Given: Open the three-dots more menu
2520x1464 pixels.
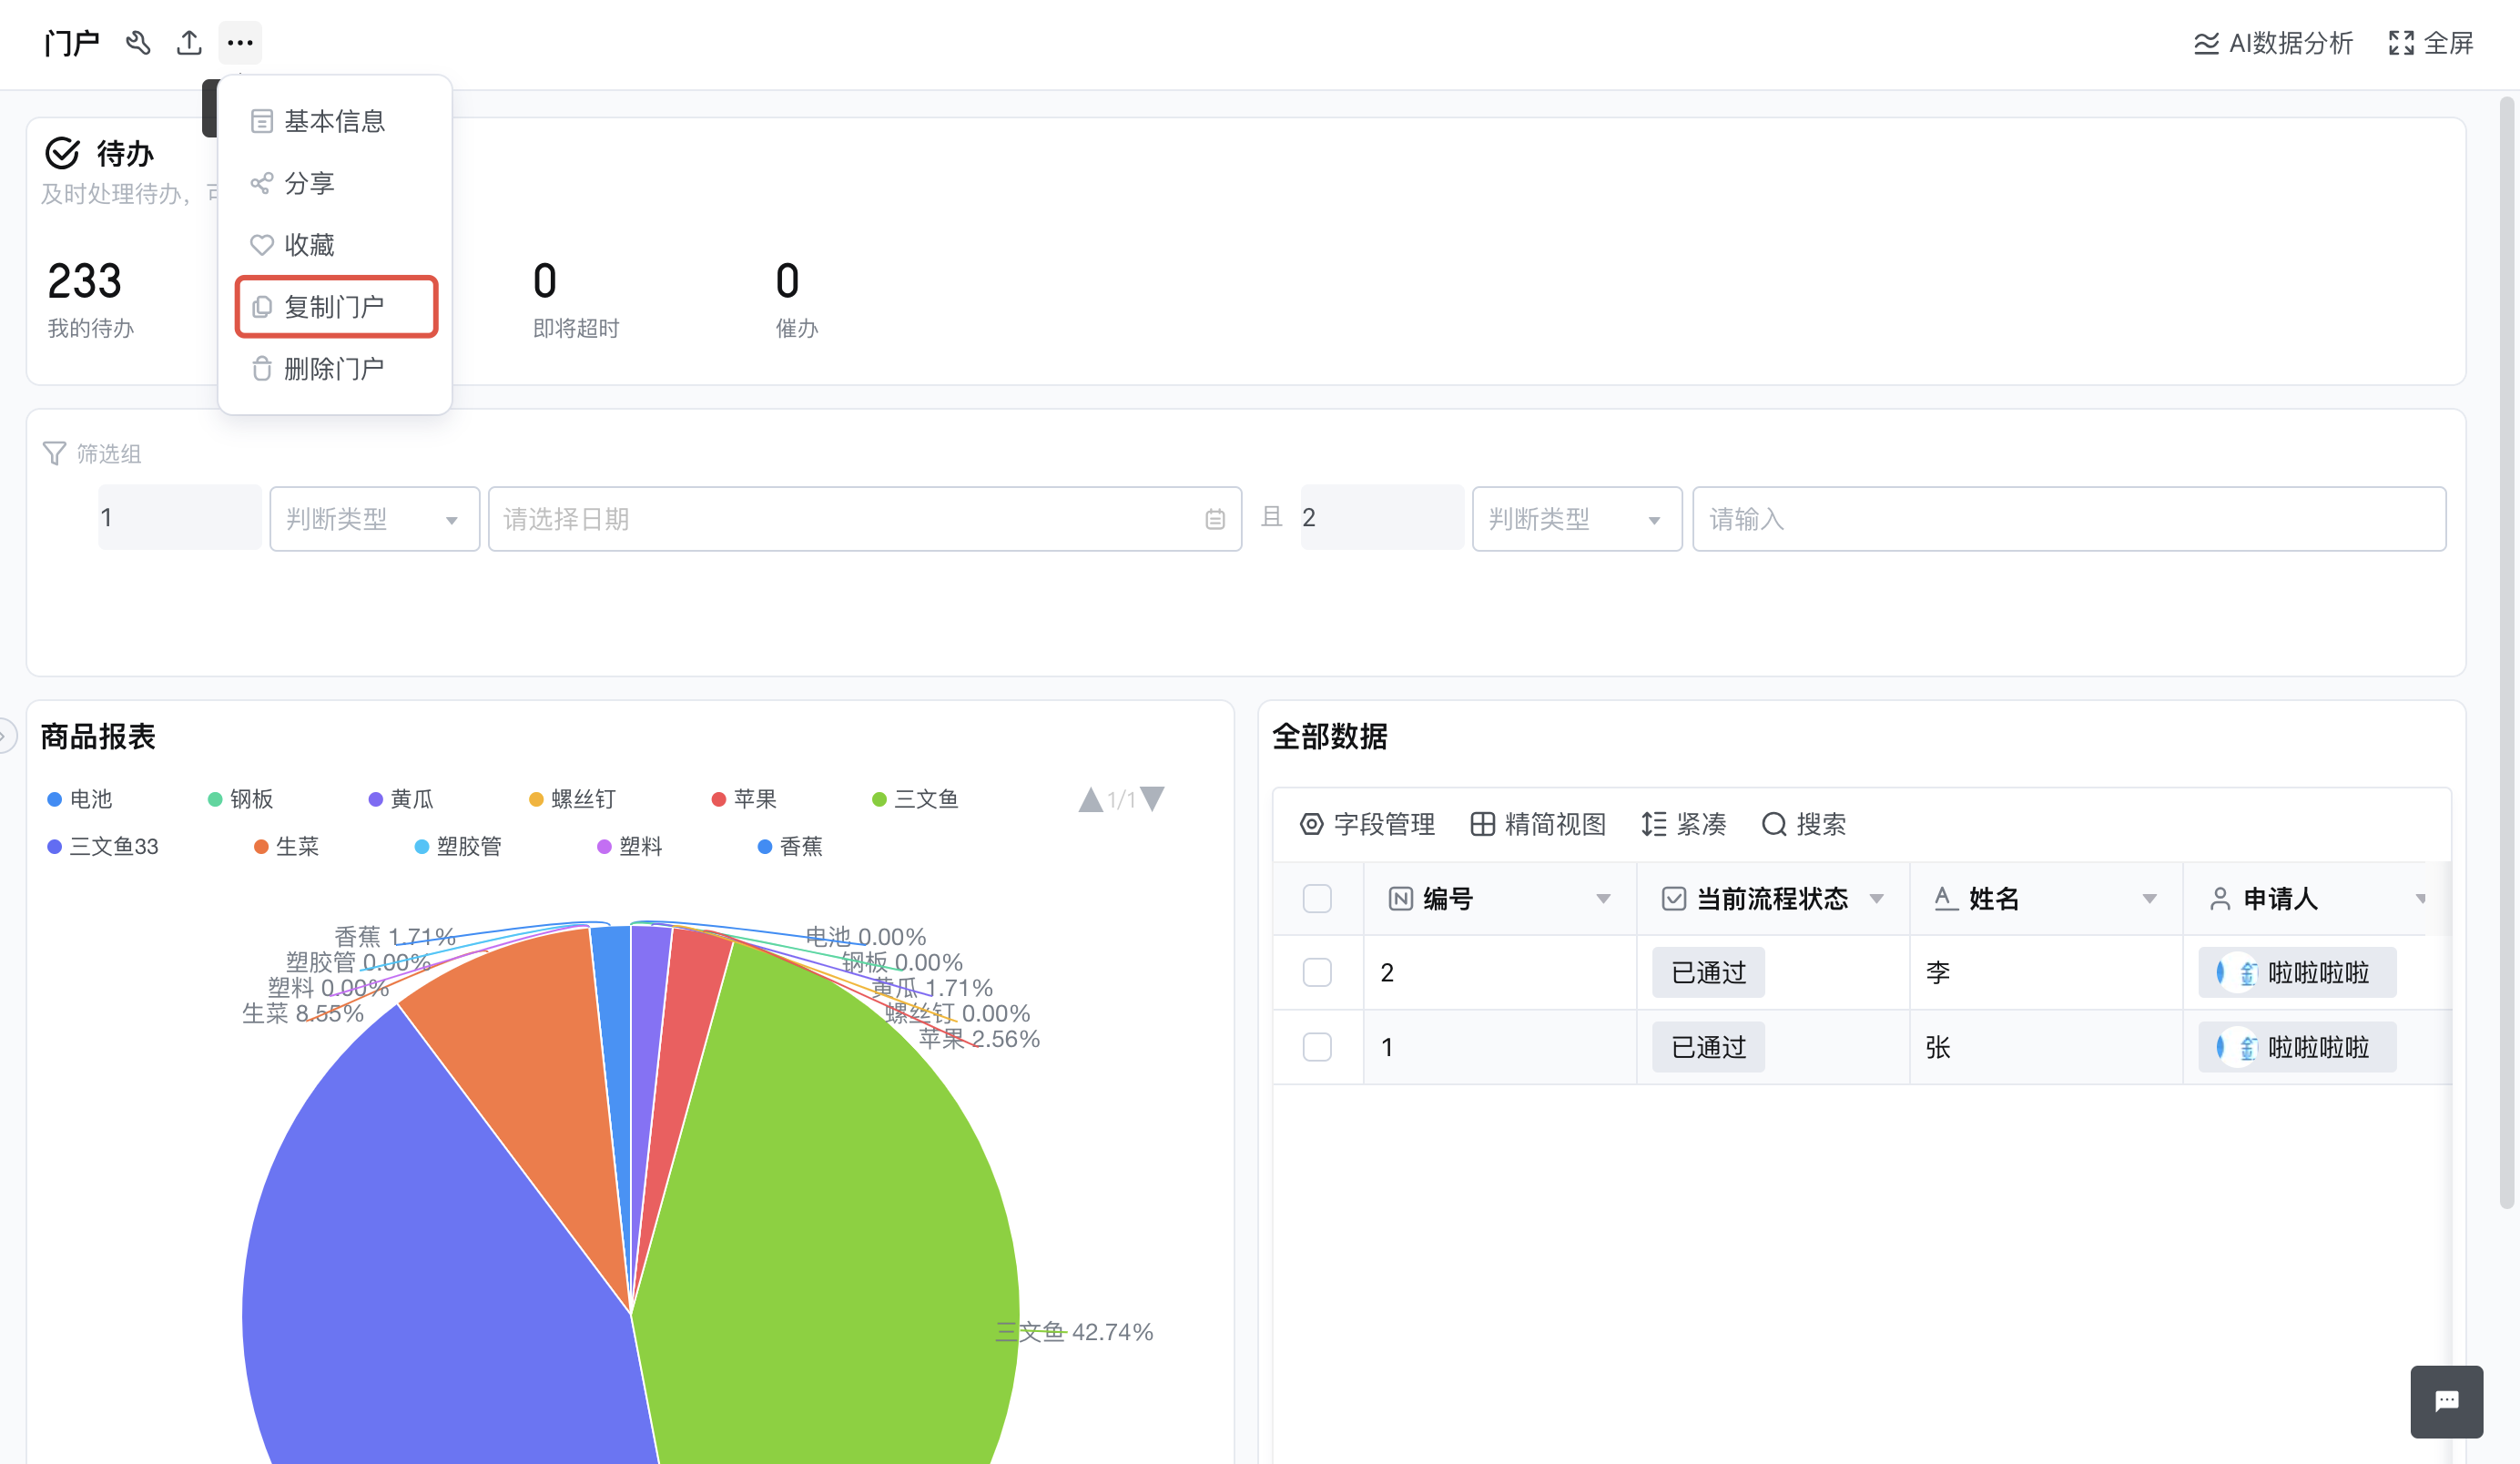Looking at the screenshot, I should point(240,43).
